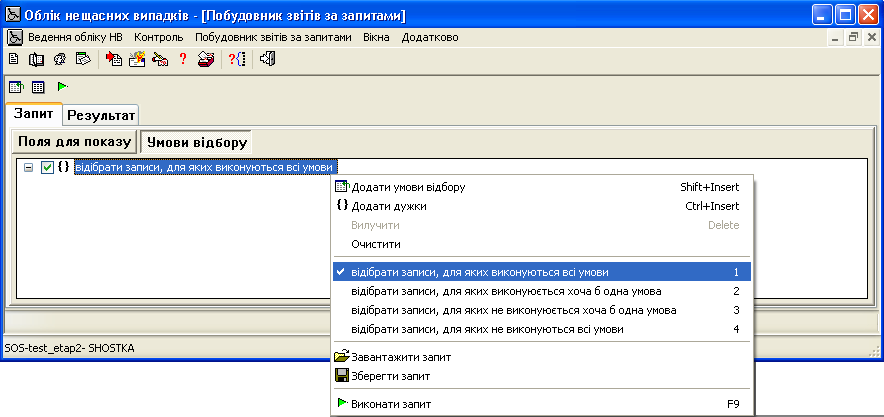Click the green play run-query toolbar icon

[x=62, y=87]
